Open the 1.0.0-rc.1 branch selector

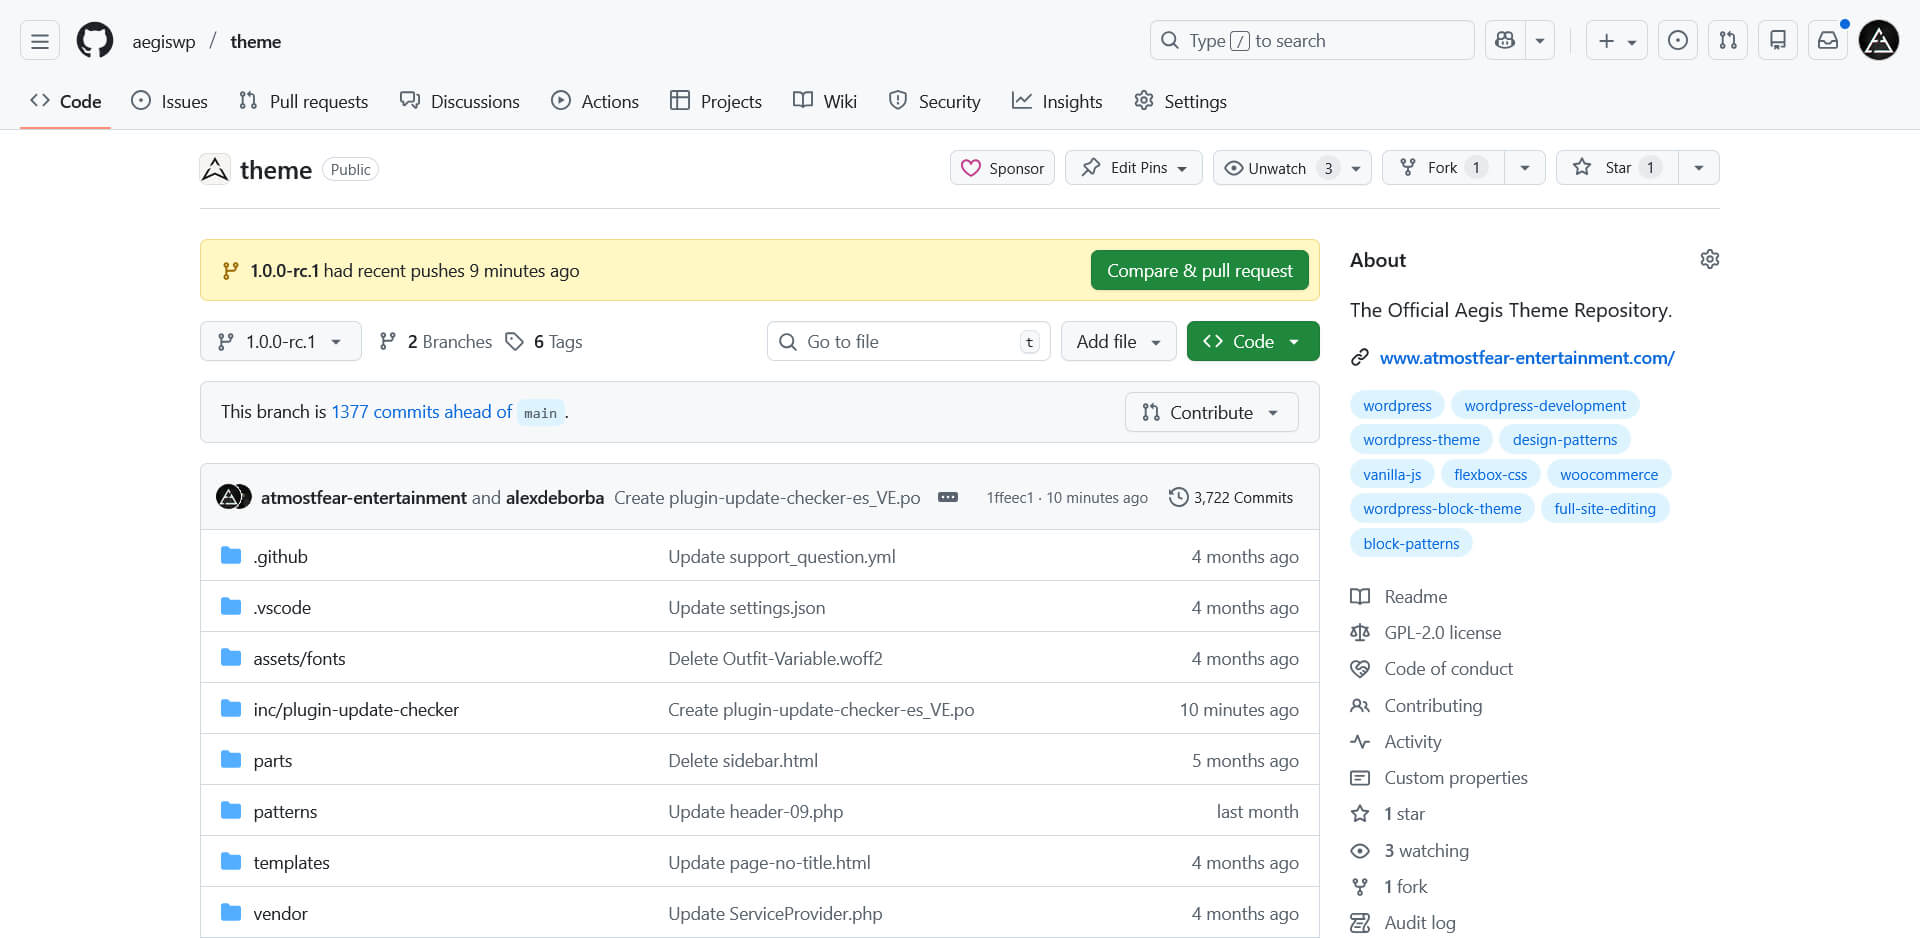(280, 341)
